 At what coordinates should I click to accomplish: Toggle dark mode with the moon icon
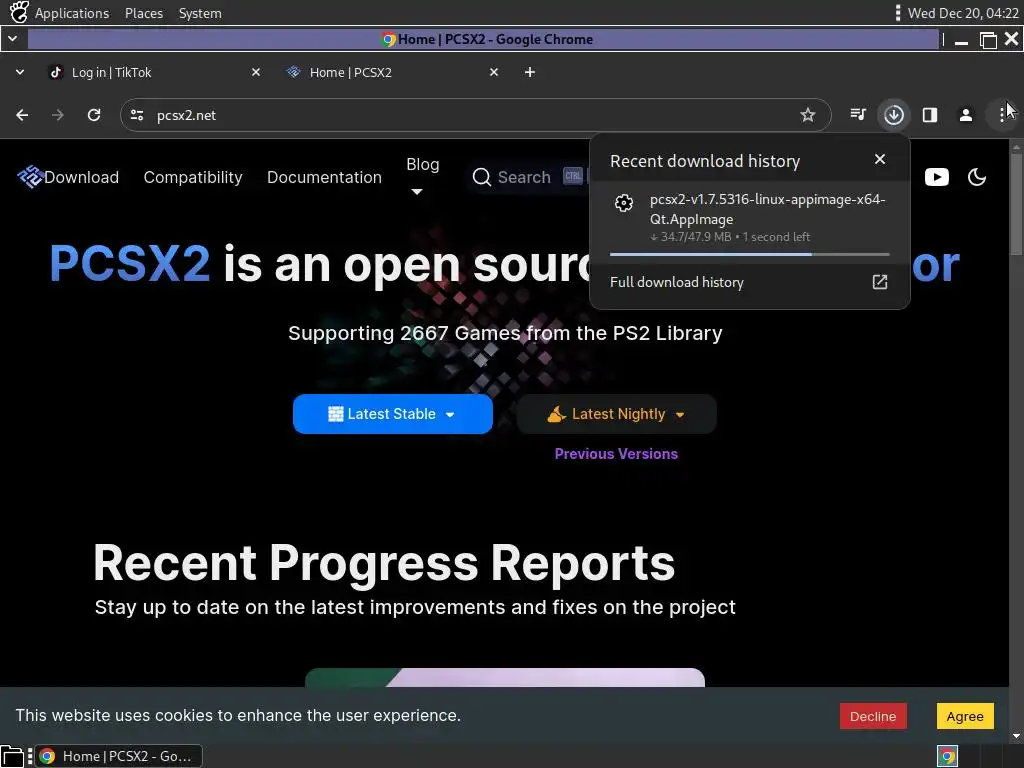click(977, 177)
